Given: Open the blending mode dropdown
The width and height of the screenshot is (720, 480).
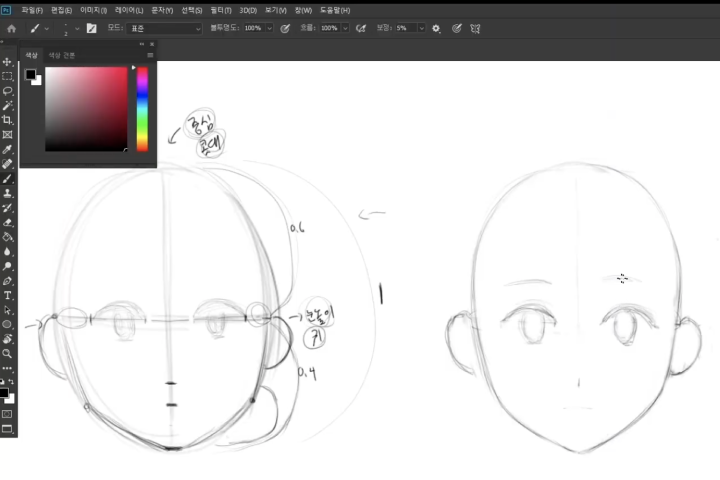Looking at the screenshot, I should [164, 28].
